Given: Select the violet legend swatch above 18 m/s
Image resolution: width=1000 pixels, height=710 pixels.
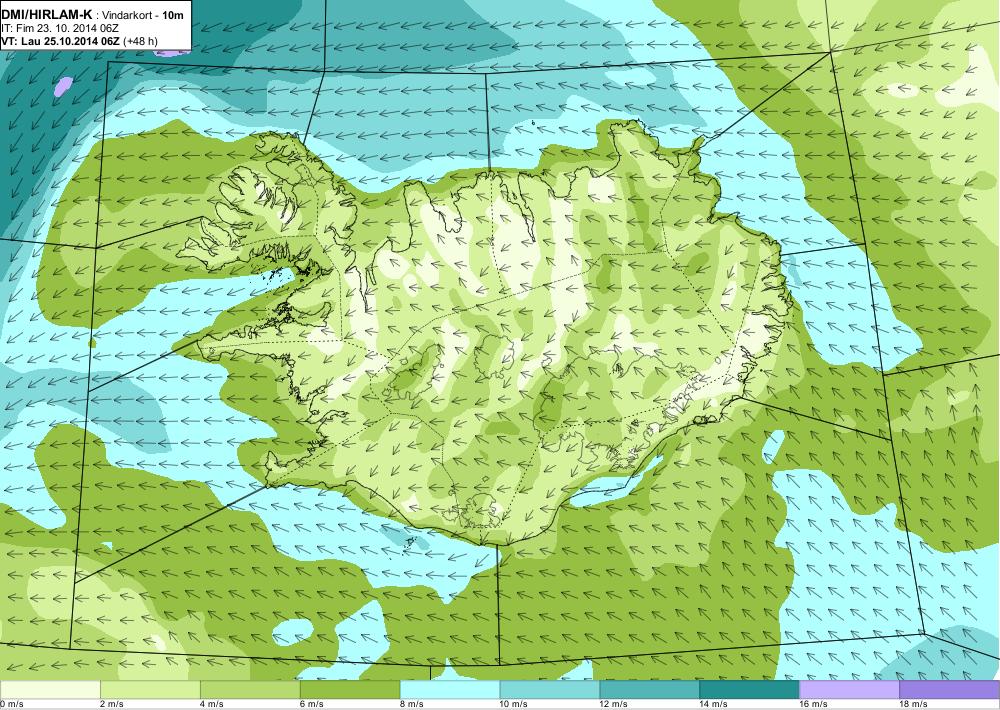Looking at the screenshot, I should coord(950,690).
